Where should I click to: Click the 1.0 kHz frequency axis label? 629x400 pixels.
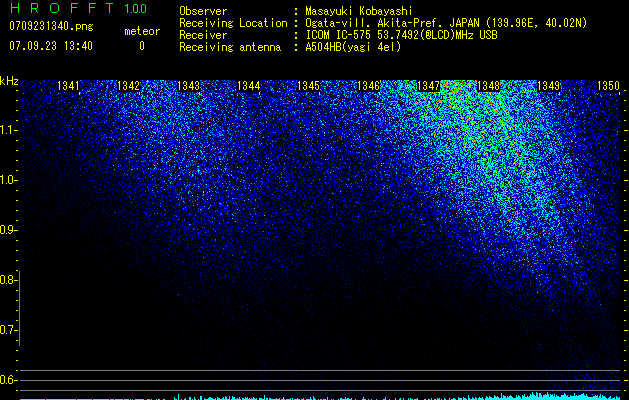tap(9, 180)
